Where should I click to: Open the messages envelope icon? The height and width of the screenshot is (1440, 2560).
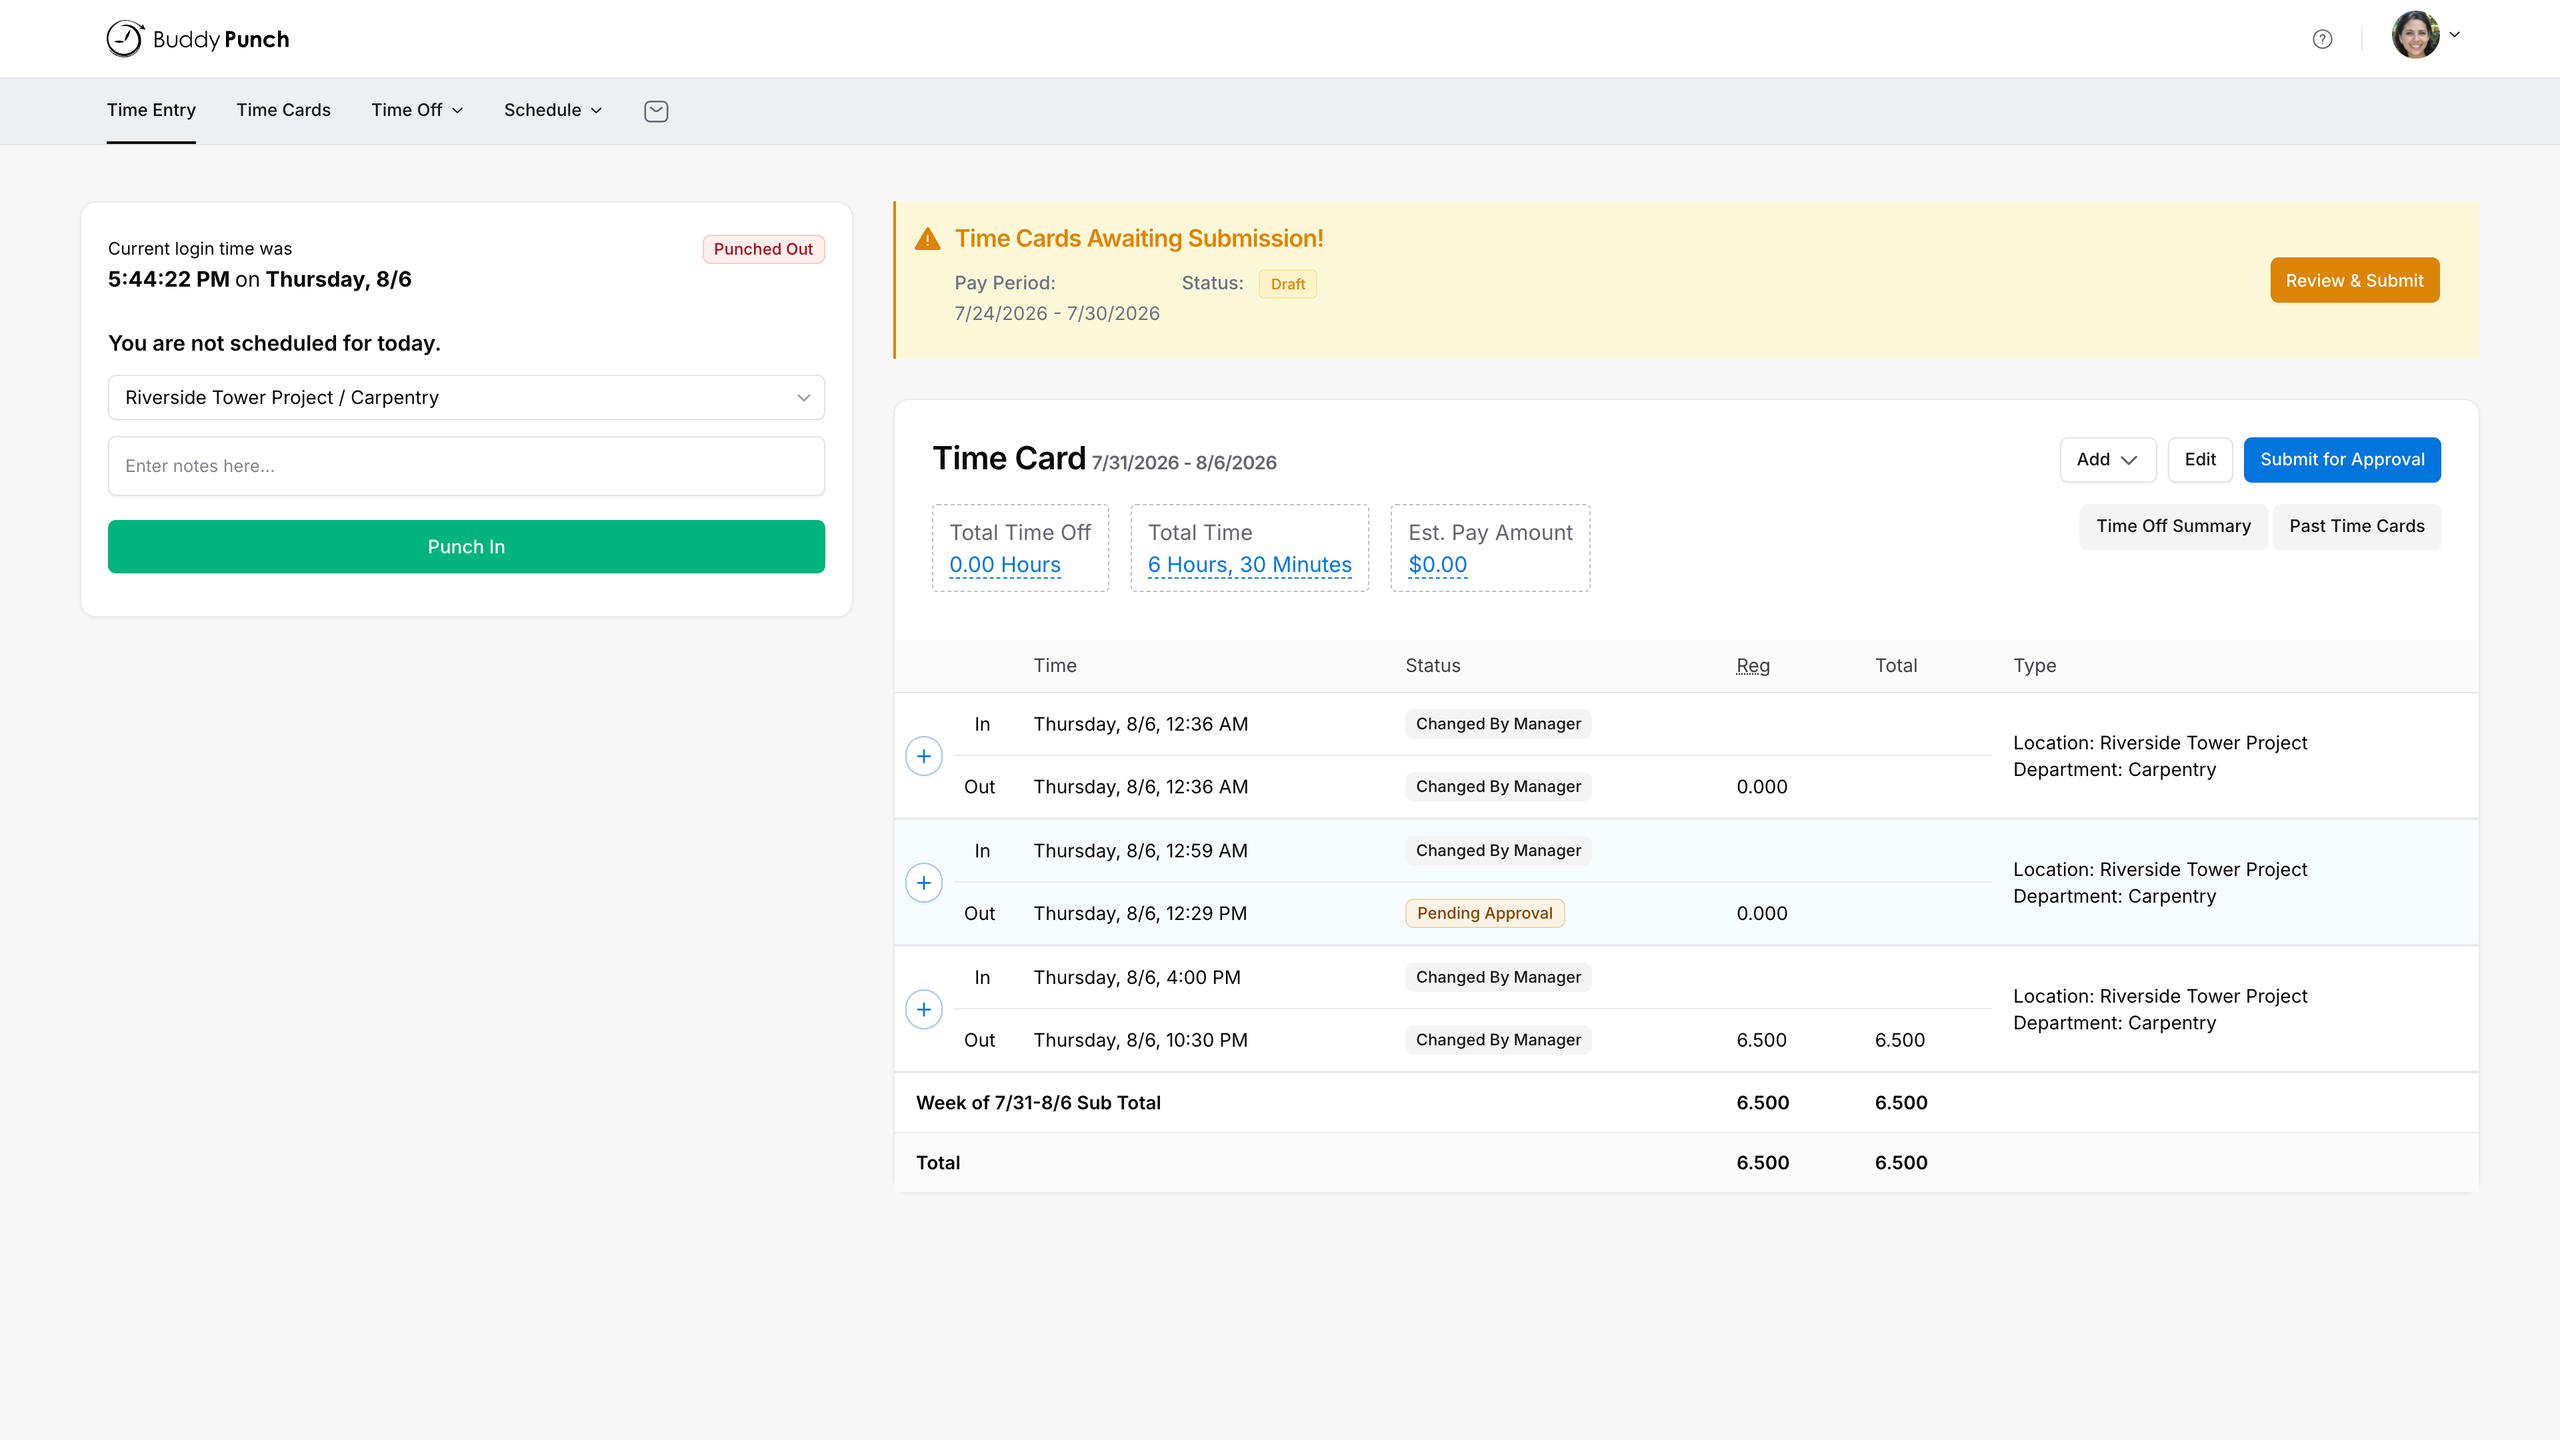[x=656, y=111]
